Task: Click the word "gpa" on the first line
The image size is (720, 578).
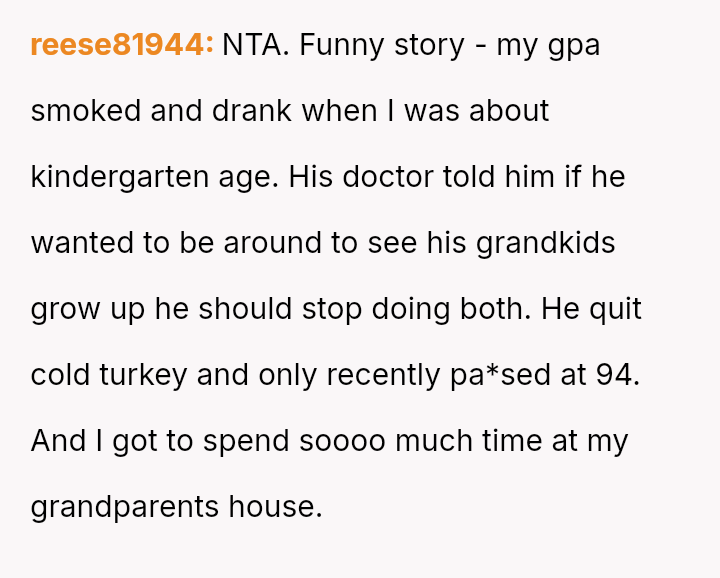Action: [573, 47]
